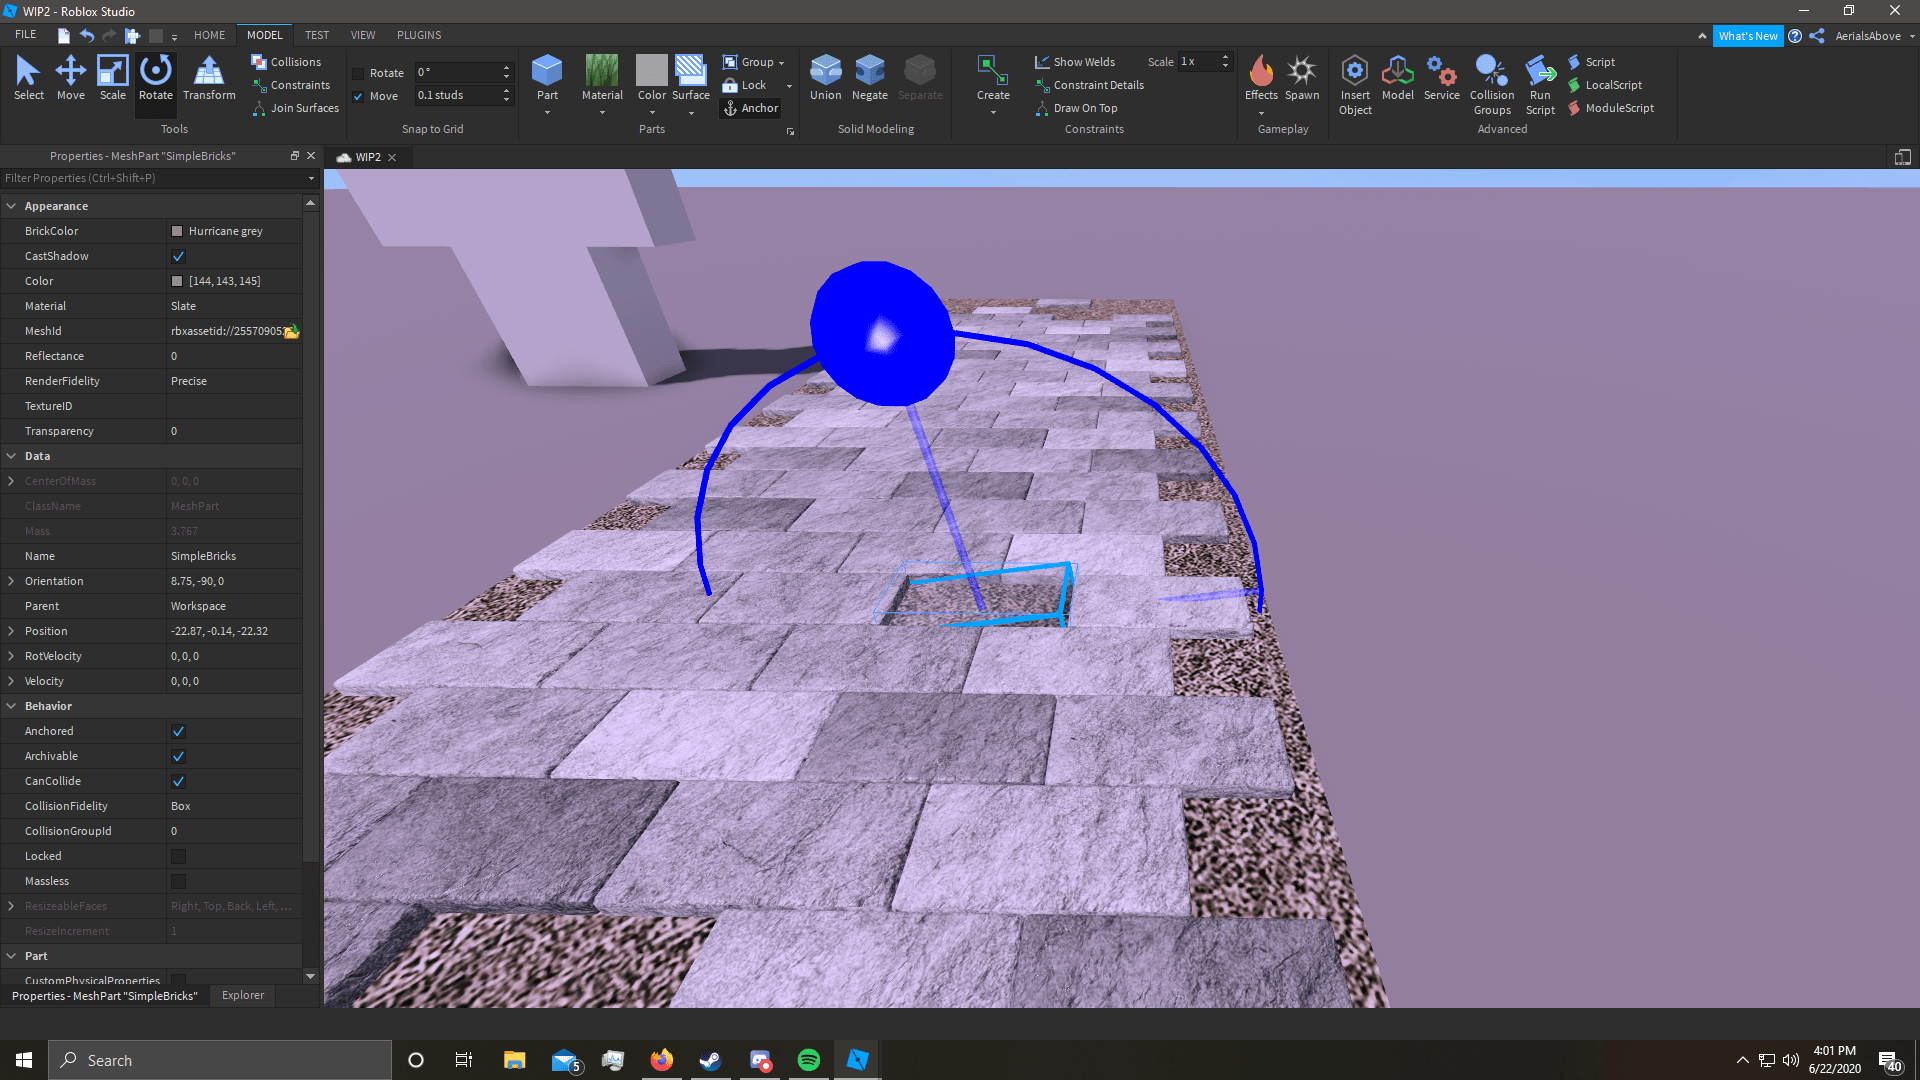Open the Create constraint tool
Image resolution: width=1920 pixels, height=1080 pixels.
point(993,78)
